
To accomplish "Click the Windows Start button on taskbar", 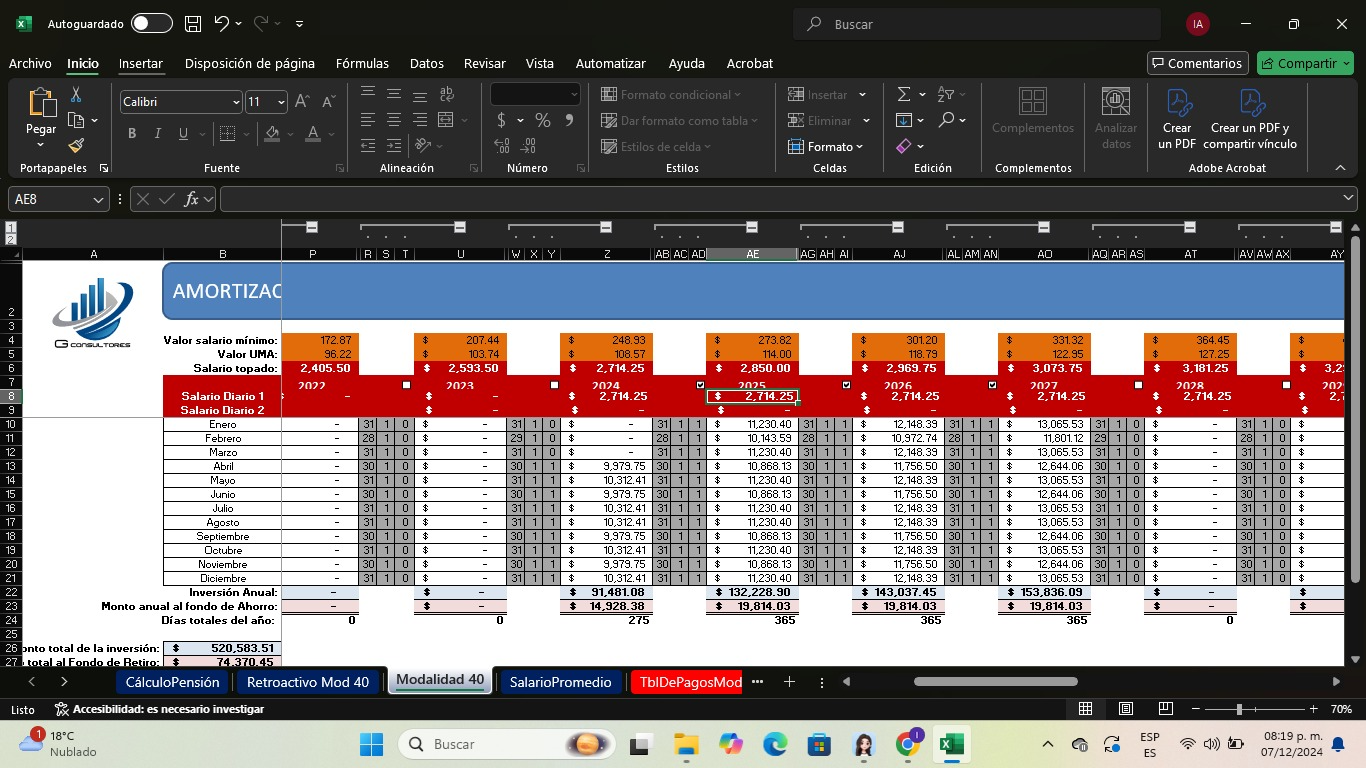I will click(x=371, y=744).
